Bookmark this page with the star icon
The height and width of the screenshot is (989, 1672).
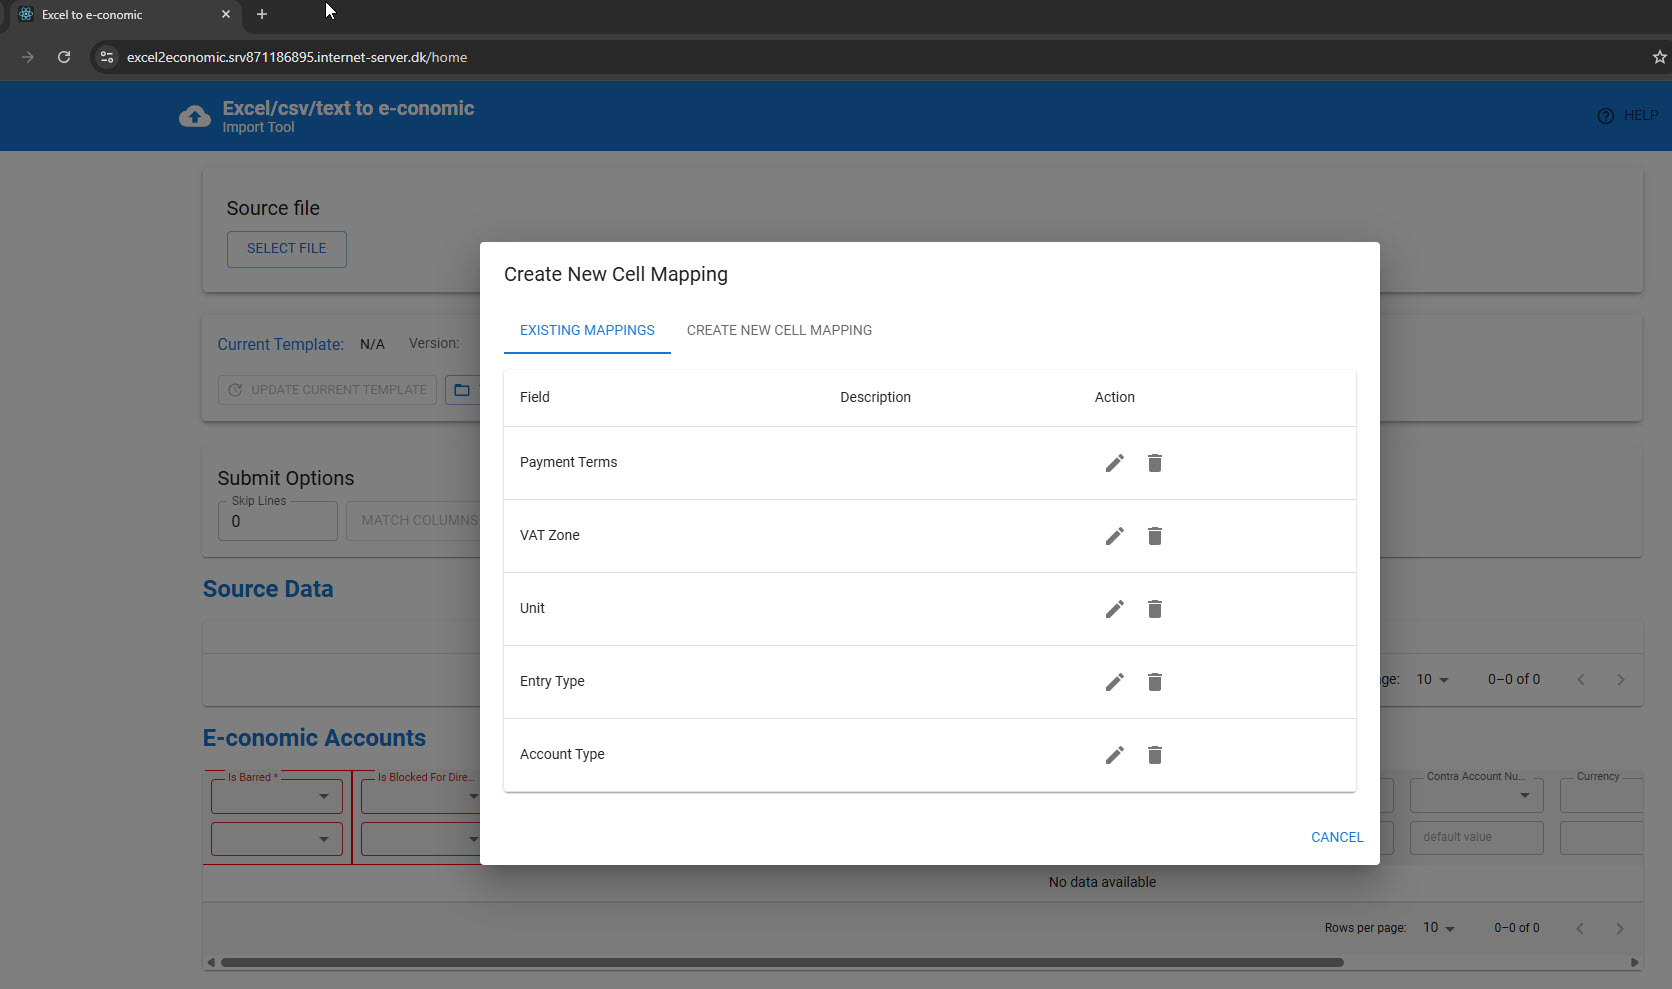click(1660, 57)
